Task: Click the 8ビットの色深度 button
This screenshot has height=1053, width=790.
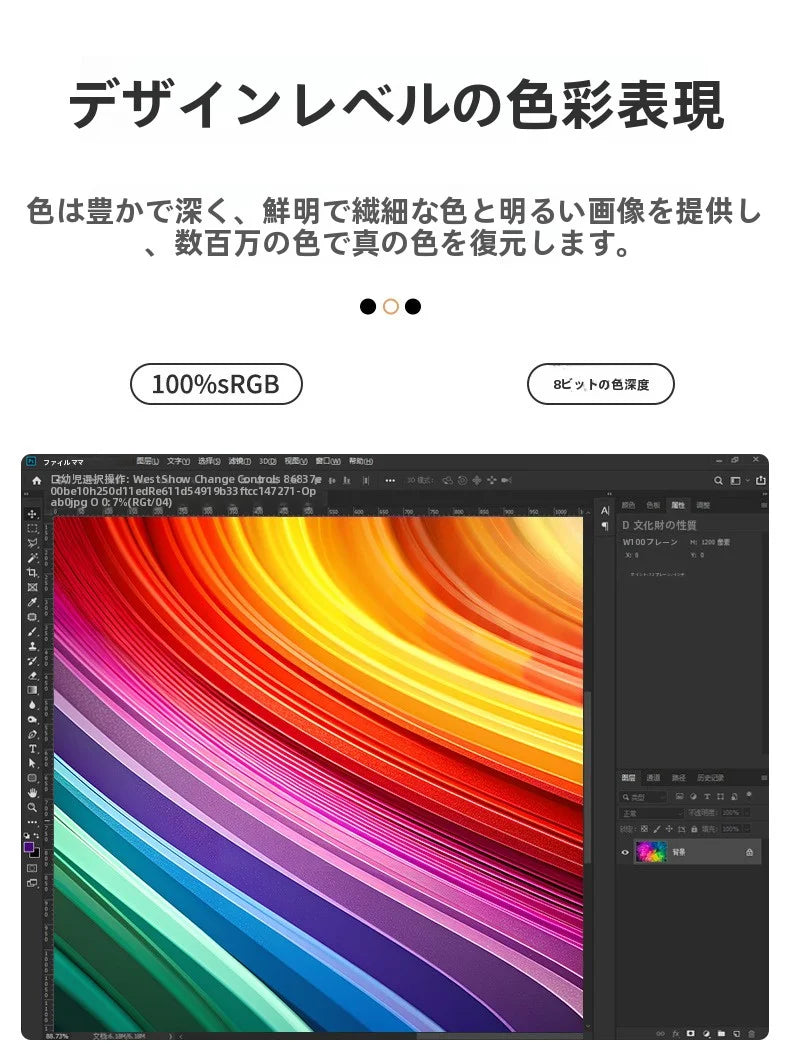Action: 600,384
